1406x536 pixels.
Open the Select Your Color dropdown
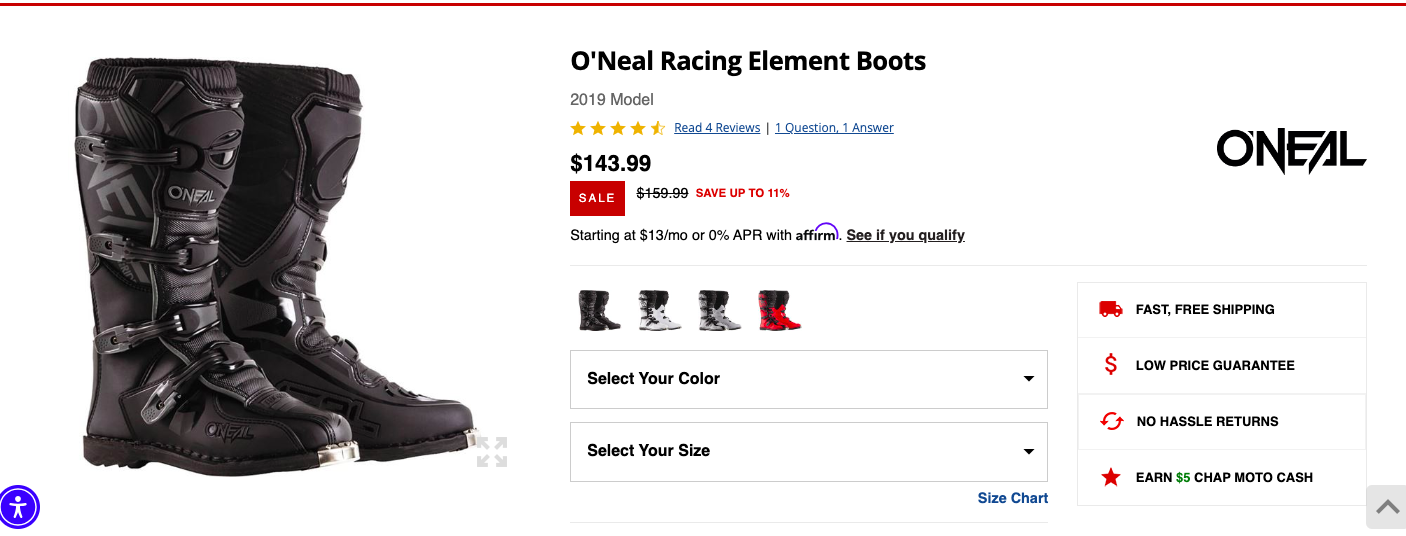click(x=808, y=379)
